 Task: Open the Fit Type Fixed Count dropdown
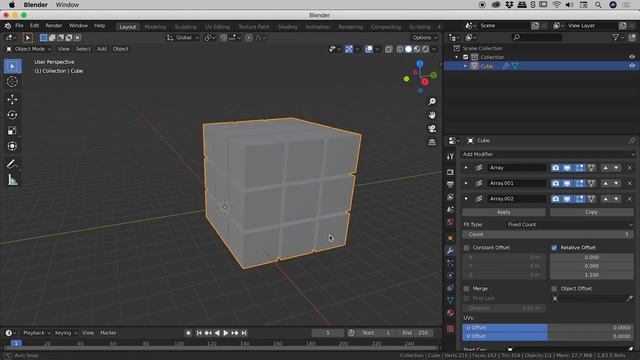570,224
